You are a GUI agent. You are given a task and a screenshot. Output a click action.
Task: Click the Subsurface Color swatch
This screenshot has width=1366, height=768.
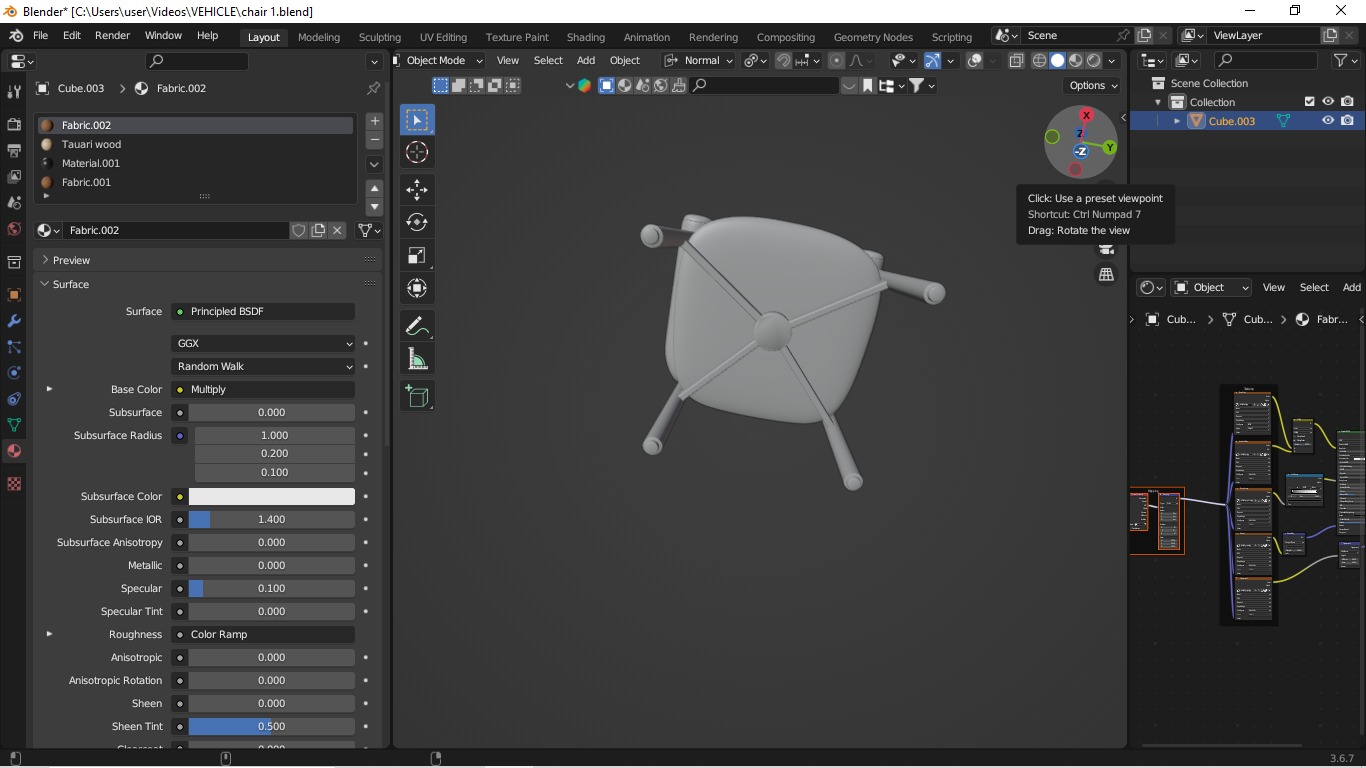tap(272, 496)
